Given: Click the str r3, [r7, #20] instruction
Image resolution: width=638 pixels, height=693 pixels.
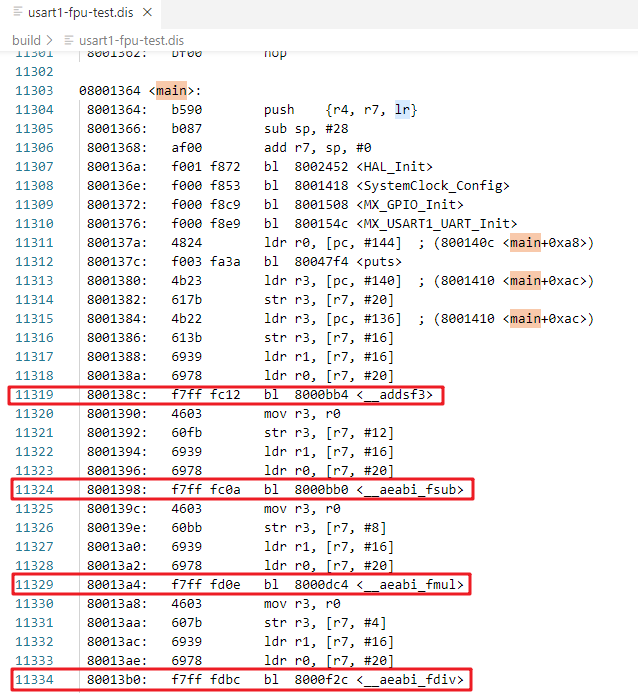Looking at the screenshot, I should click(329, 300).
